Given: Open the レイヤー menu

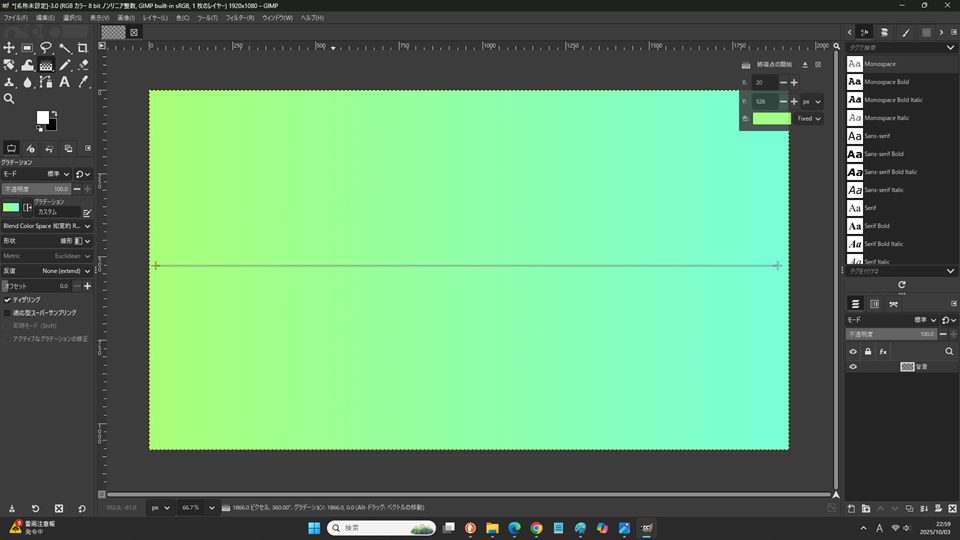Looking at the screenshot, I should coord(155,18).
